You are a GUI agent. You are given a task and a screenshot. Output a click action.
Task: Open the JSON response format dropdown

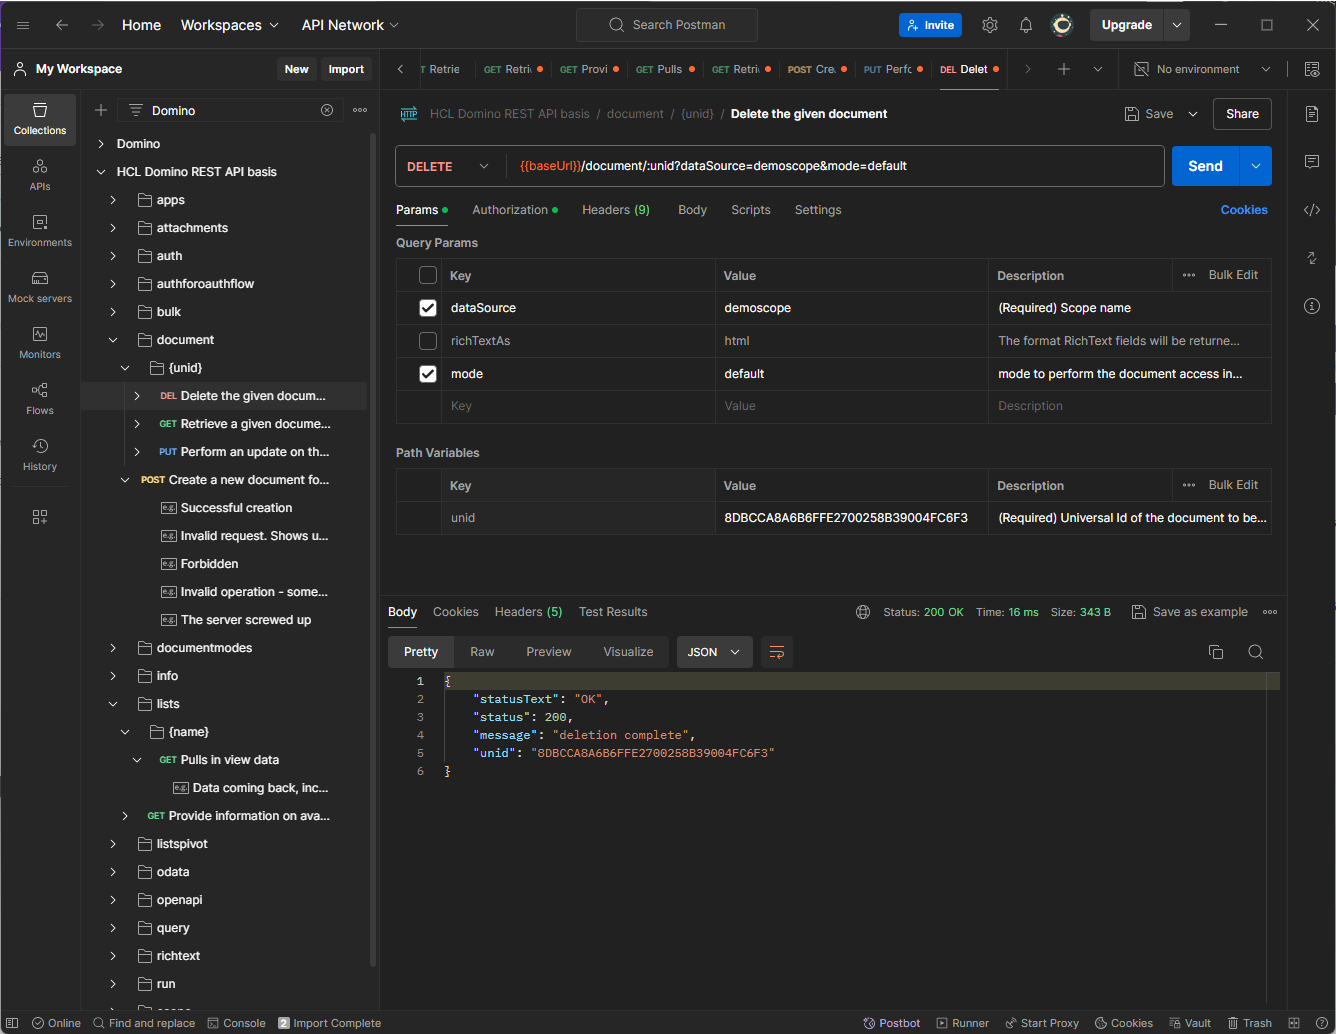pyautogui.click(x=714, y=652)
